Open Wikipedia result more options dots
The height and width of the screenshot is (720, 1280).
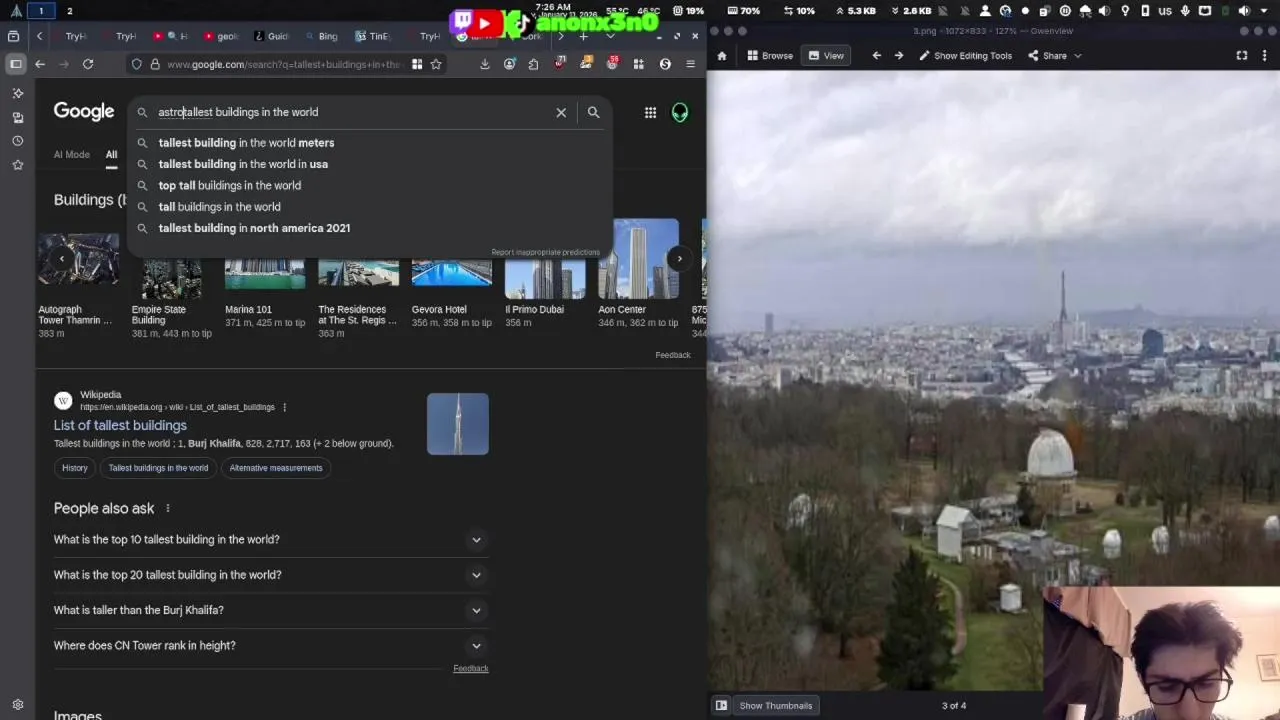tap(285, 407)
